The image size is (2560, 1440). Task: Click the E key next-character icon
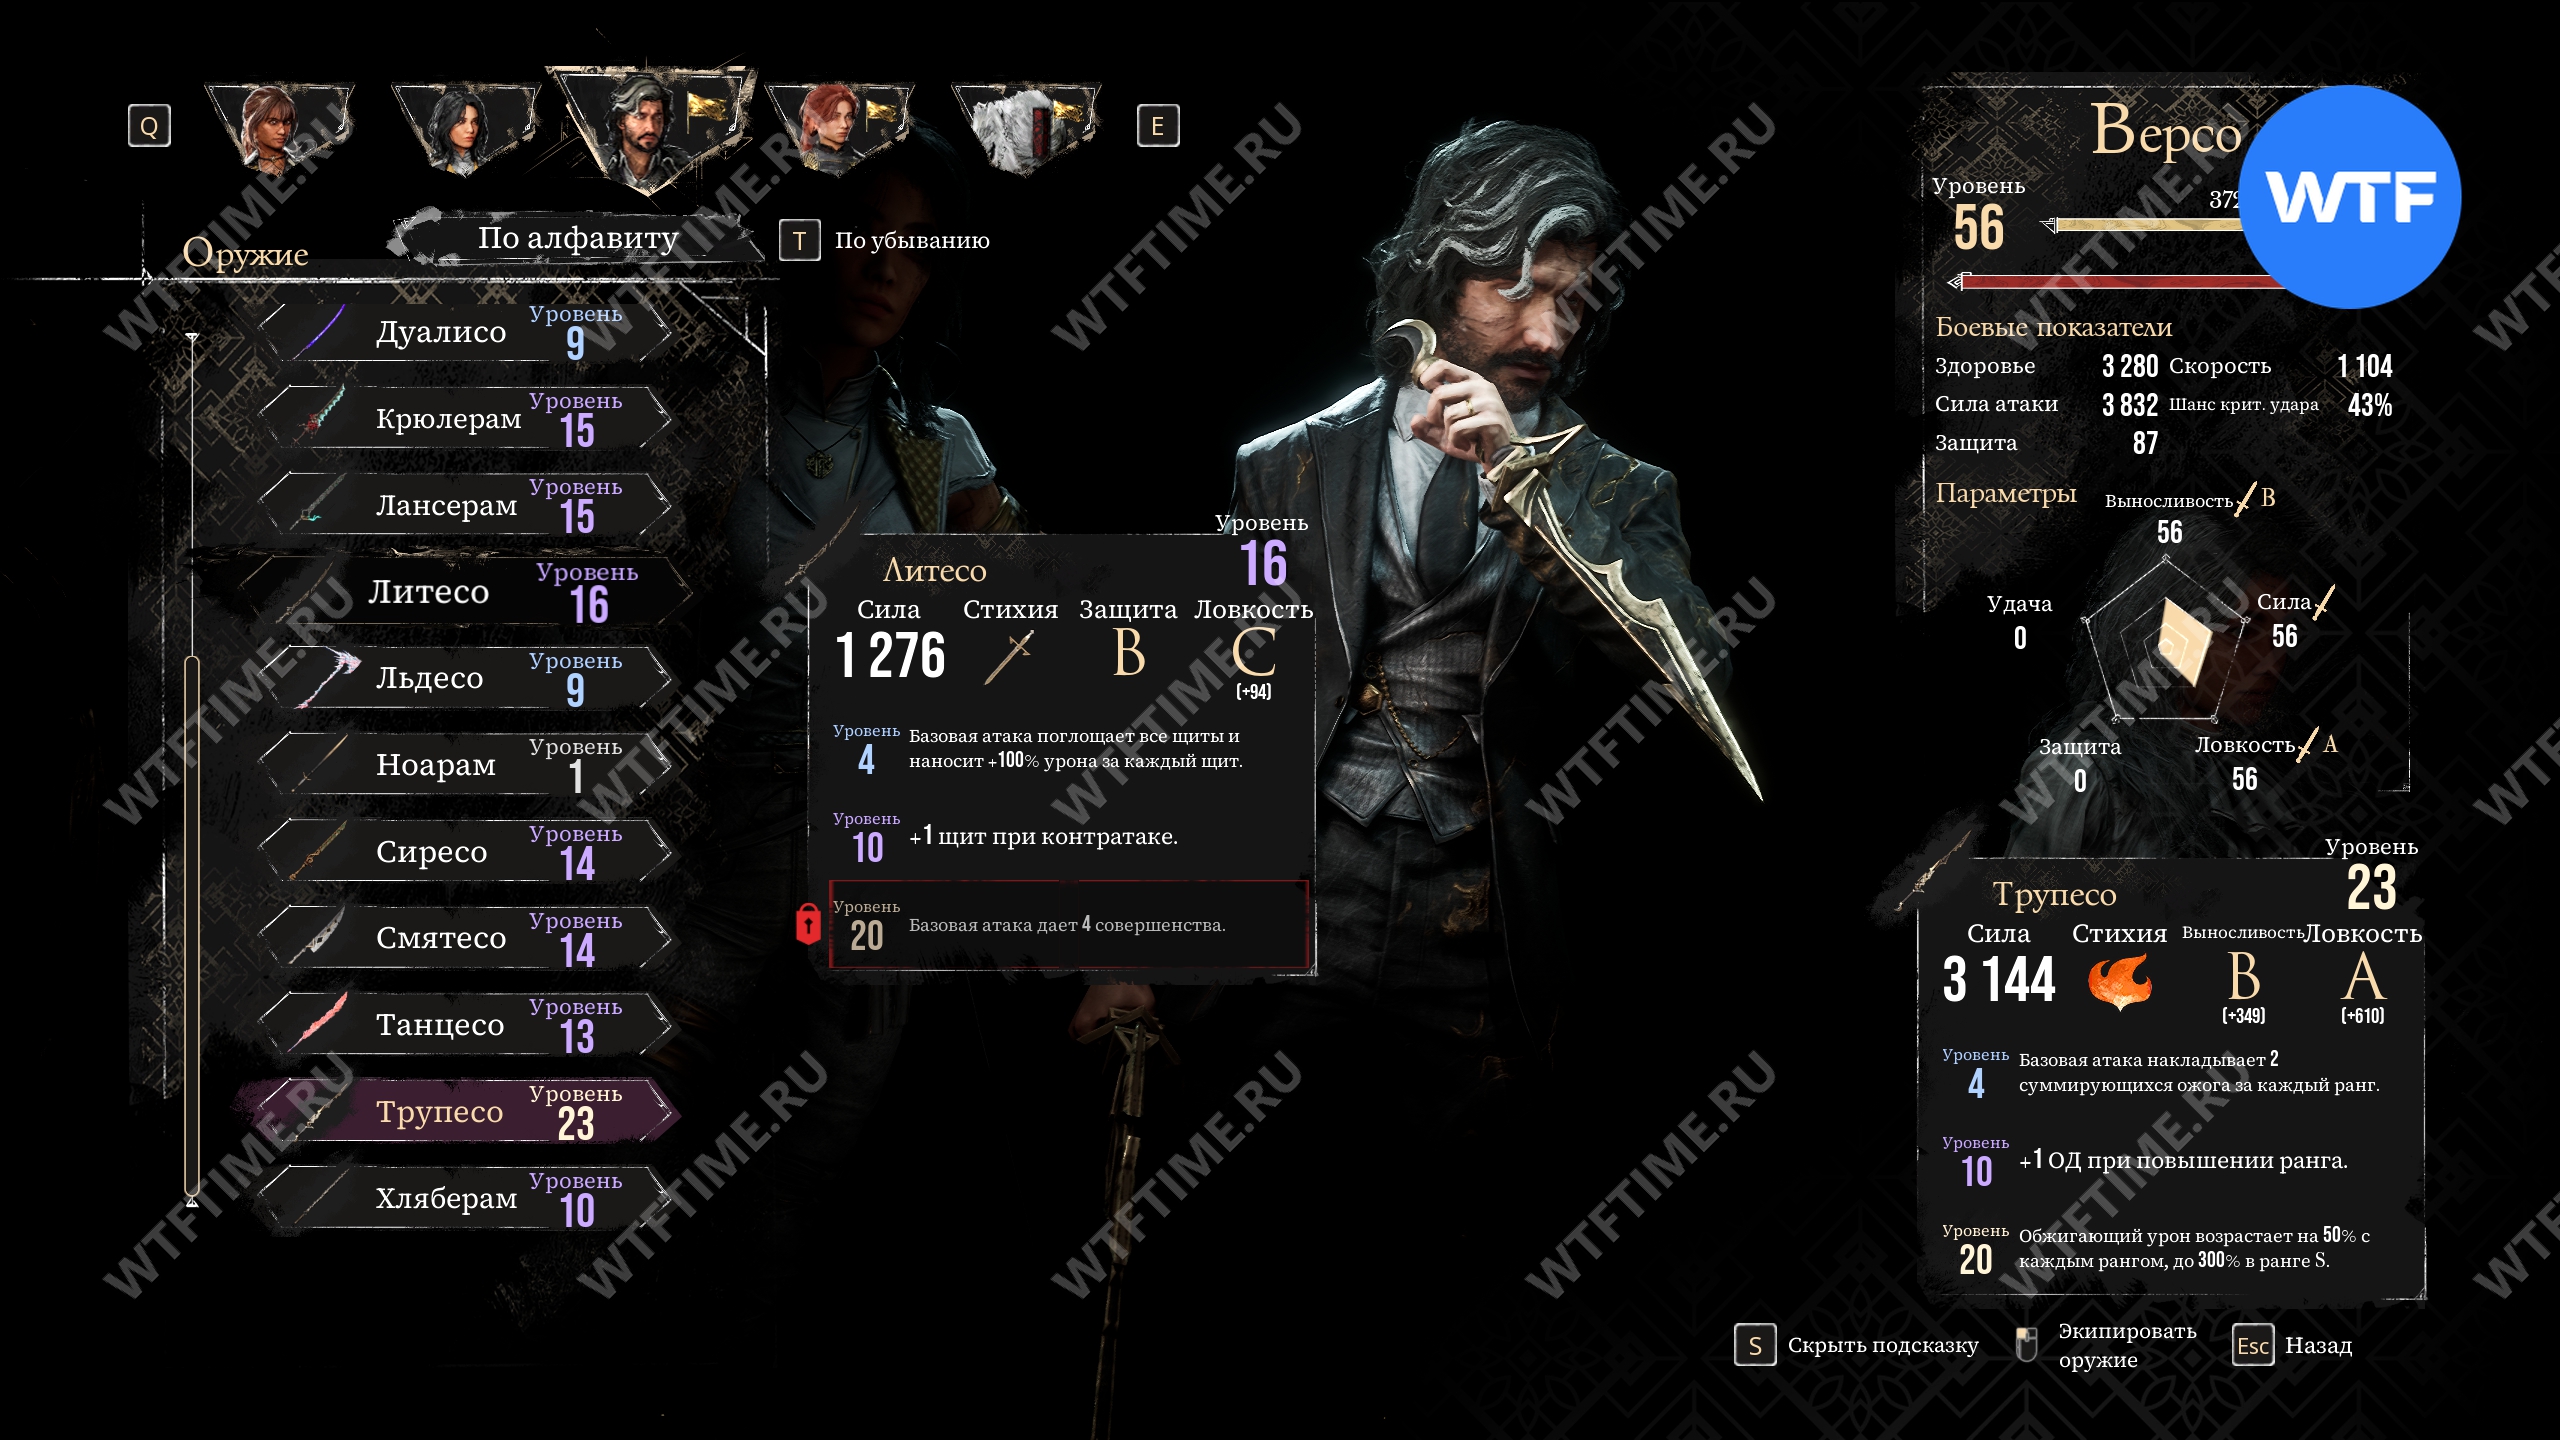point(1158,126)
